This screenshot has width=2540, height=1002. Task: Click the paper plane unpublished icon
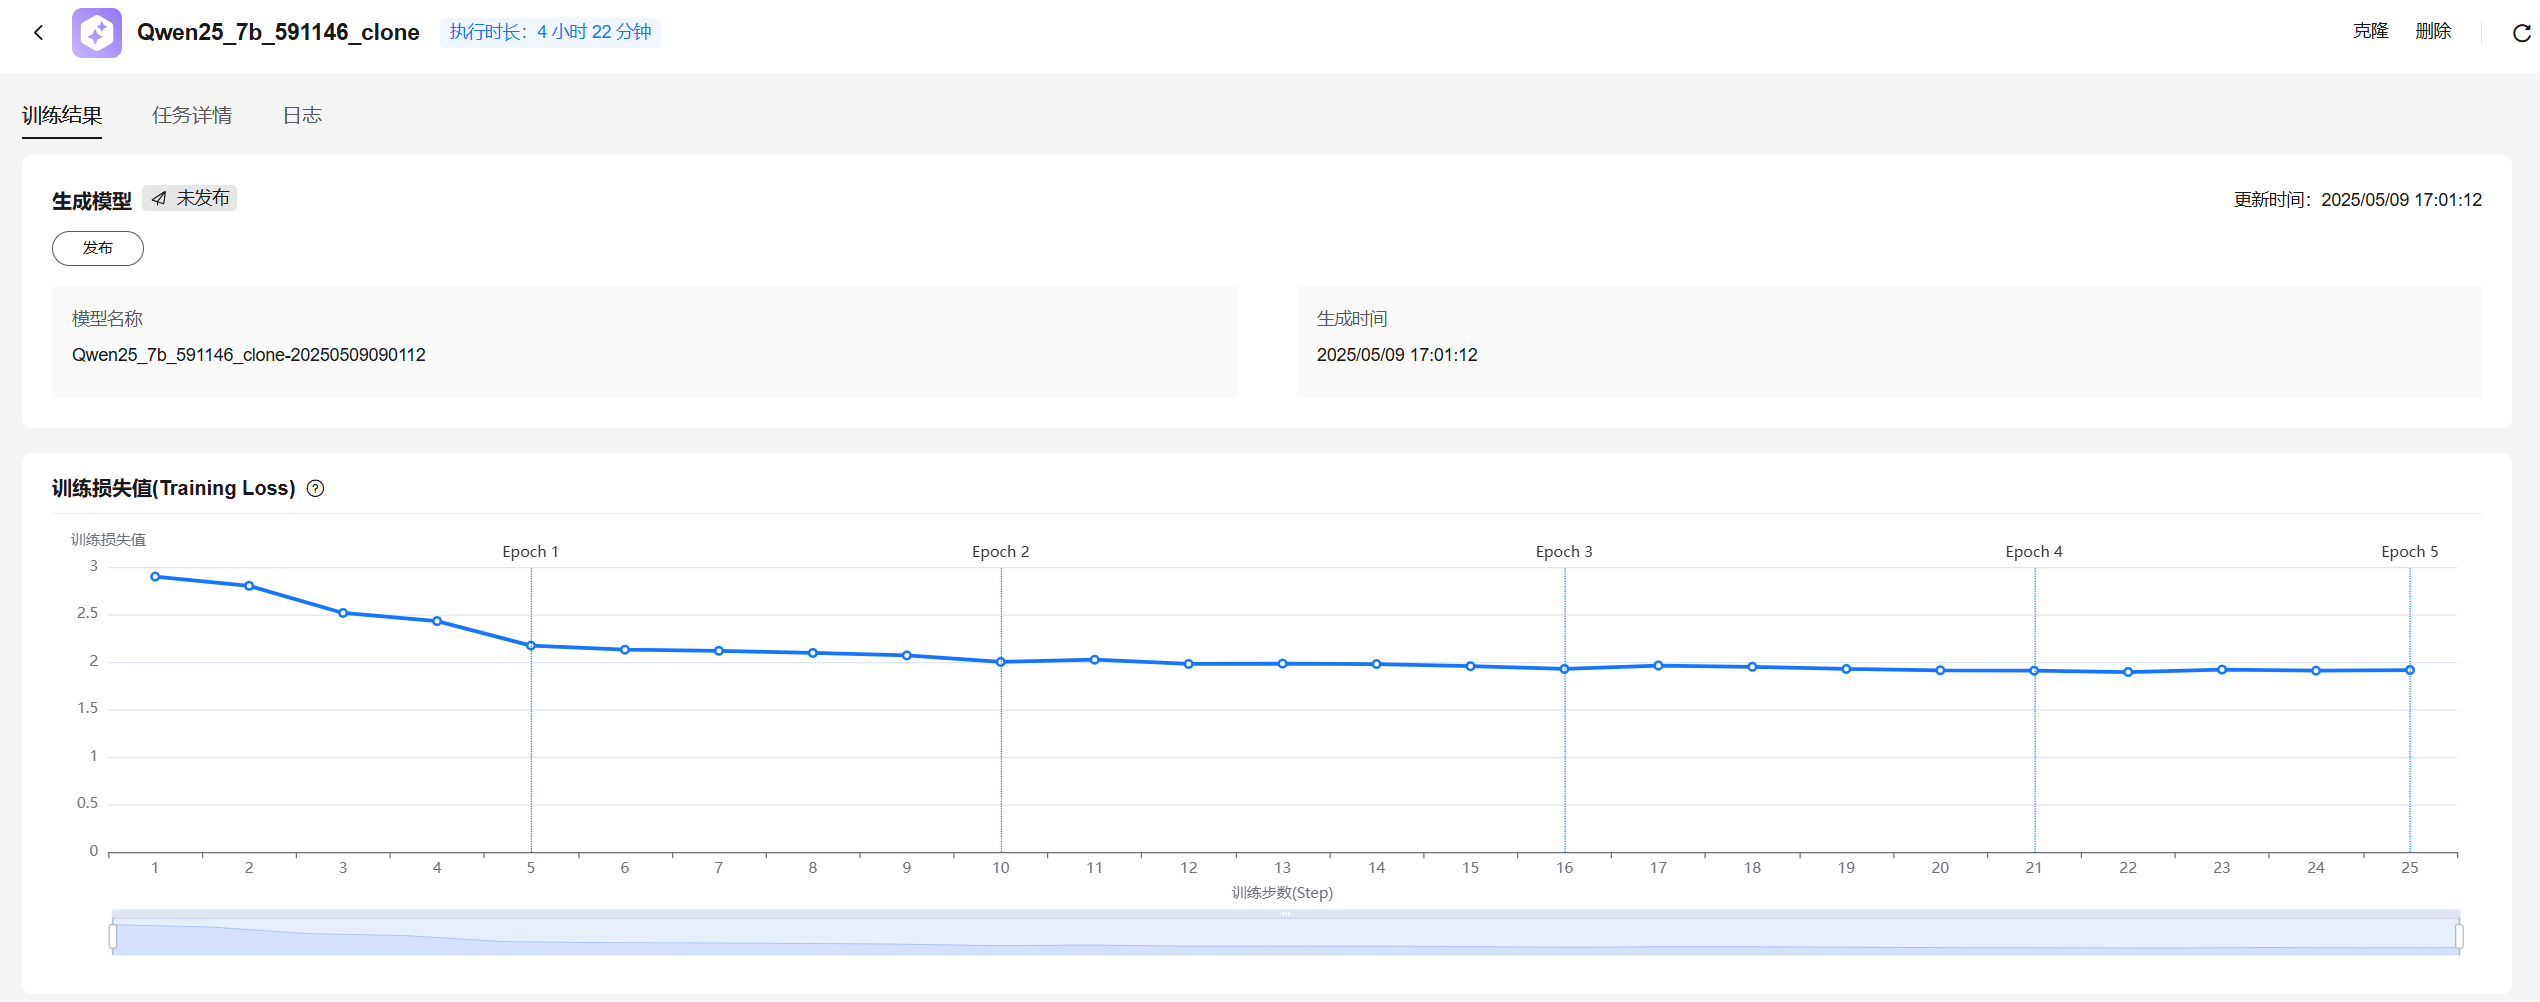[x=159, y=198]
